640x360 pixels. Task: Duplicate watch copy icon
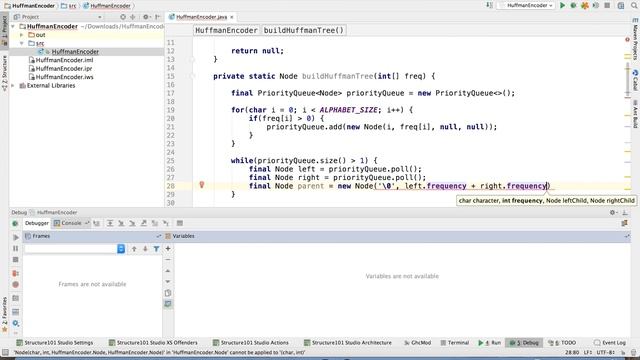point(168,293)
